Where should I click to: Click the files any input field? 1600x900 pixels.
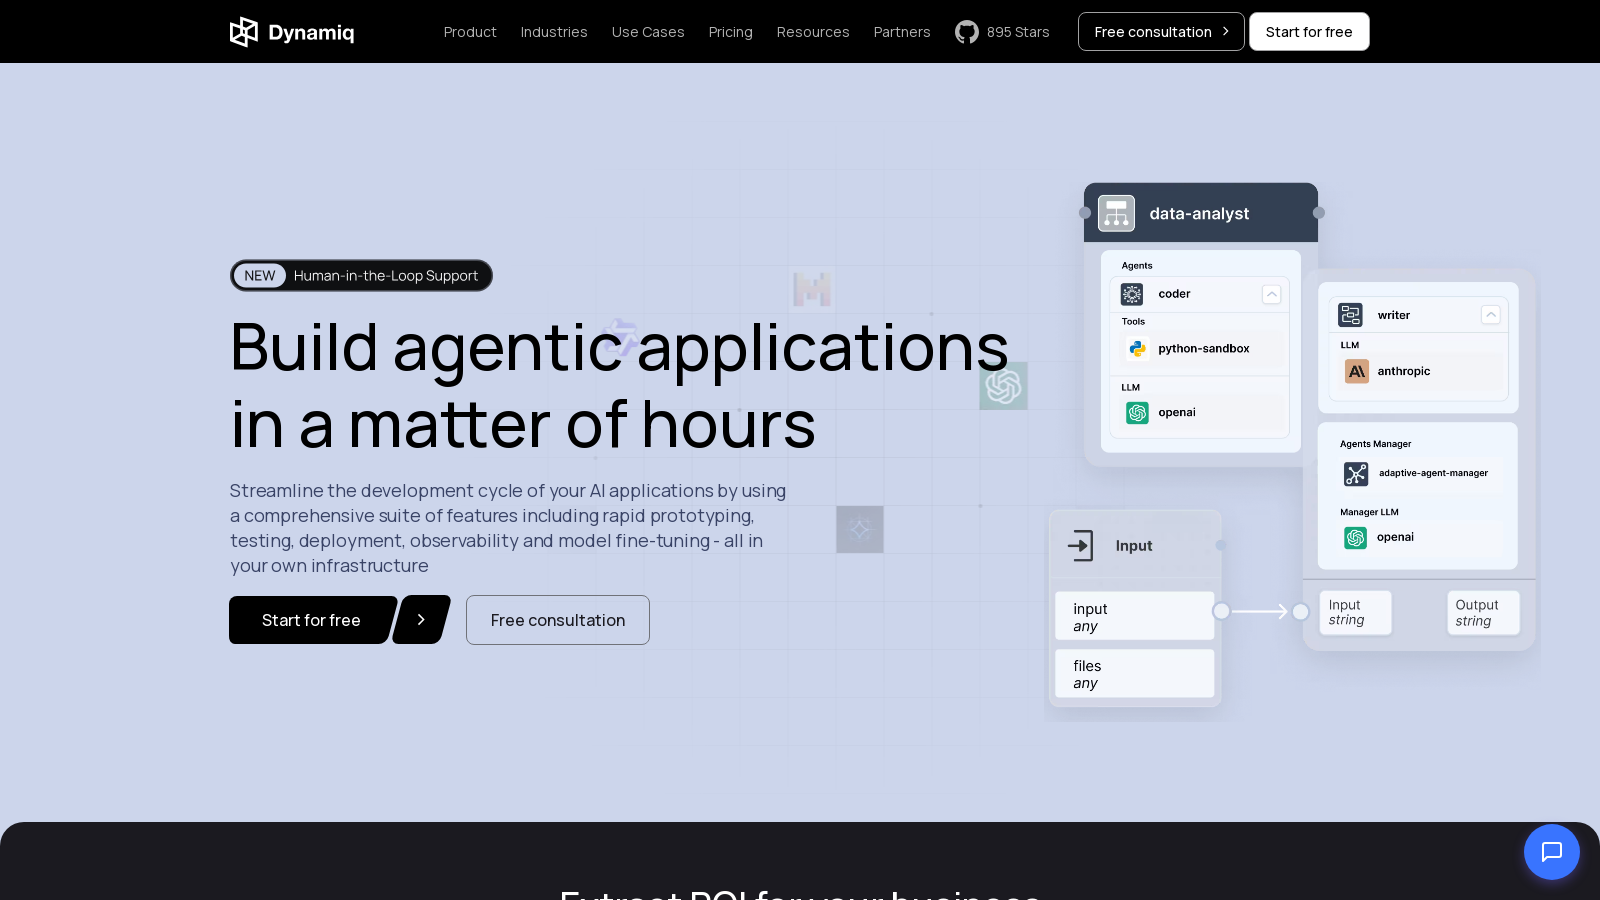tap(1134, 674)
